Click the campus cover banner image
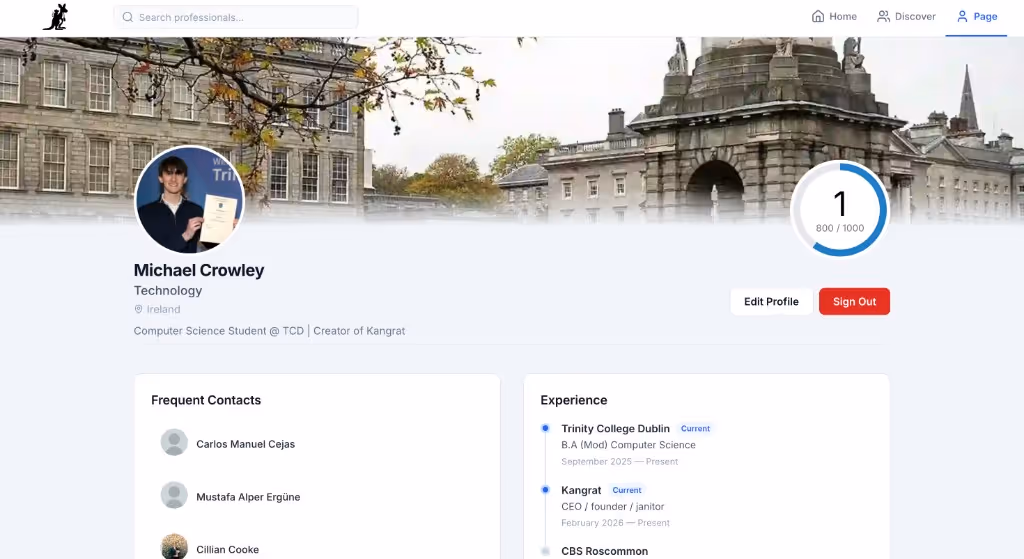The height and width of the screenshot is (559, 1024). (x=512, y=131)
